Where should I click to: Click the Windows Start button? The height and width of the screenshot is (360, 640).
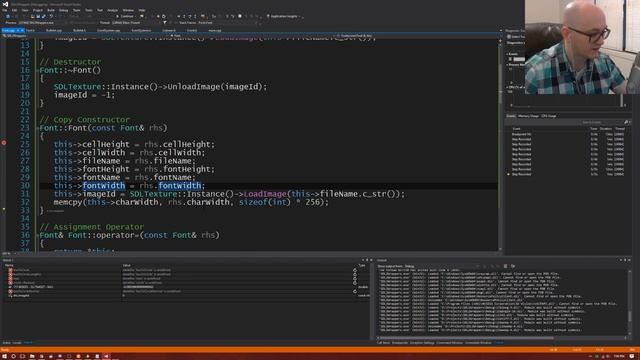[x=4, y=356]
